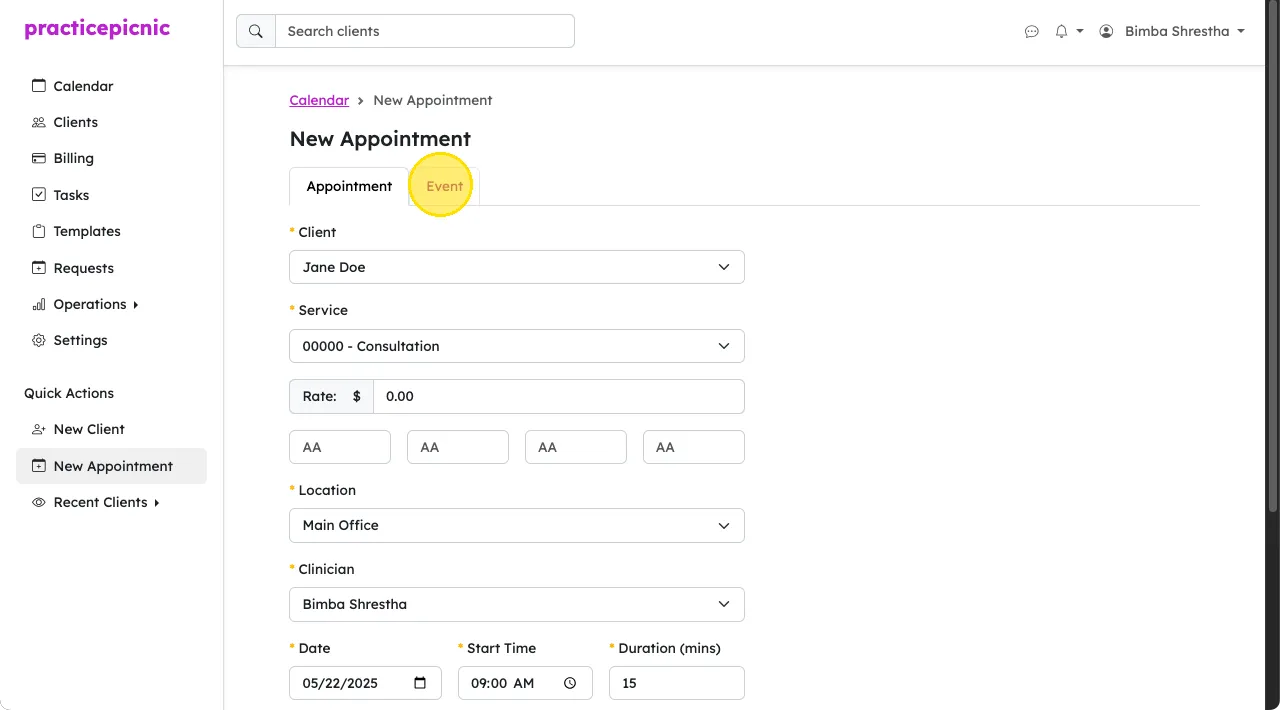This screenshot has height=710, width=1280.
Task: Open the notifications bell icon
Action: pos(1062,32)
